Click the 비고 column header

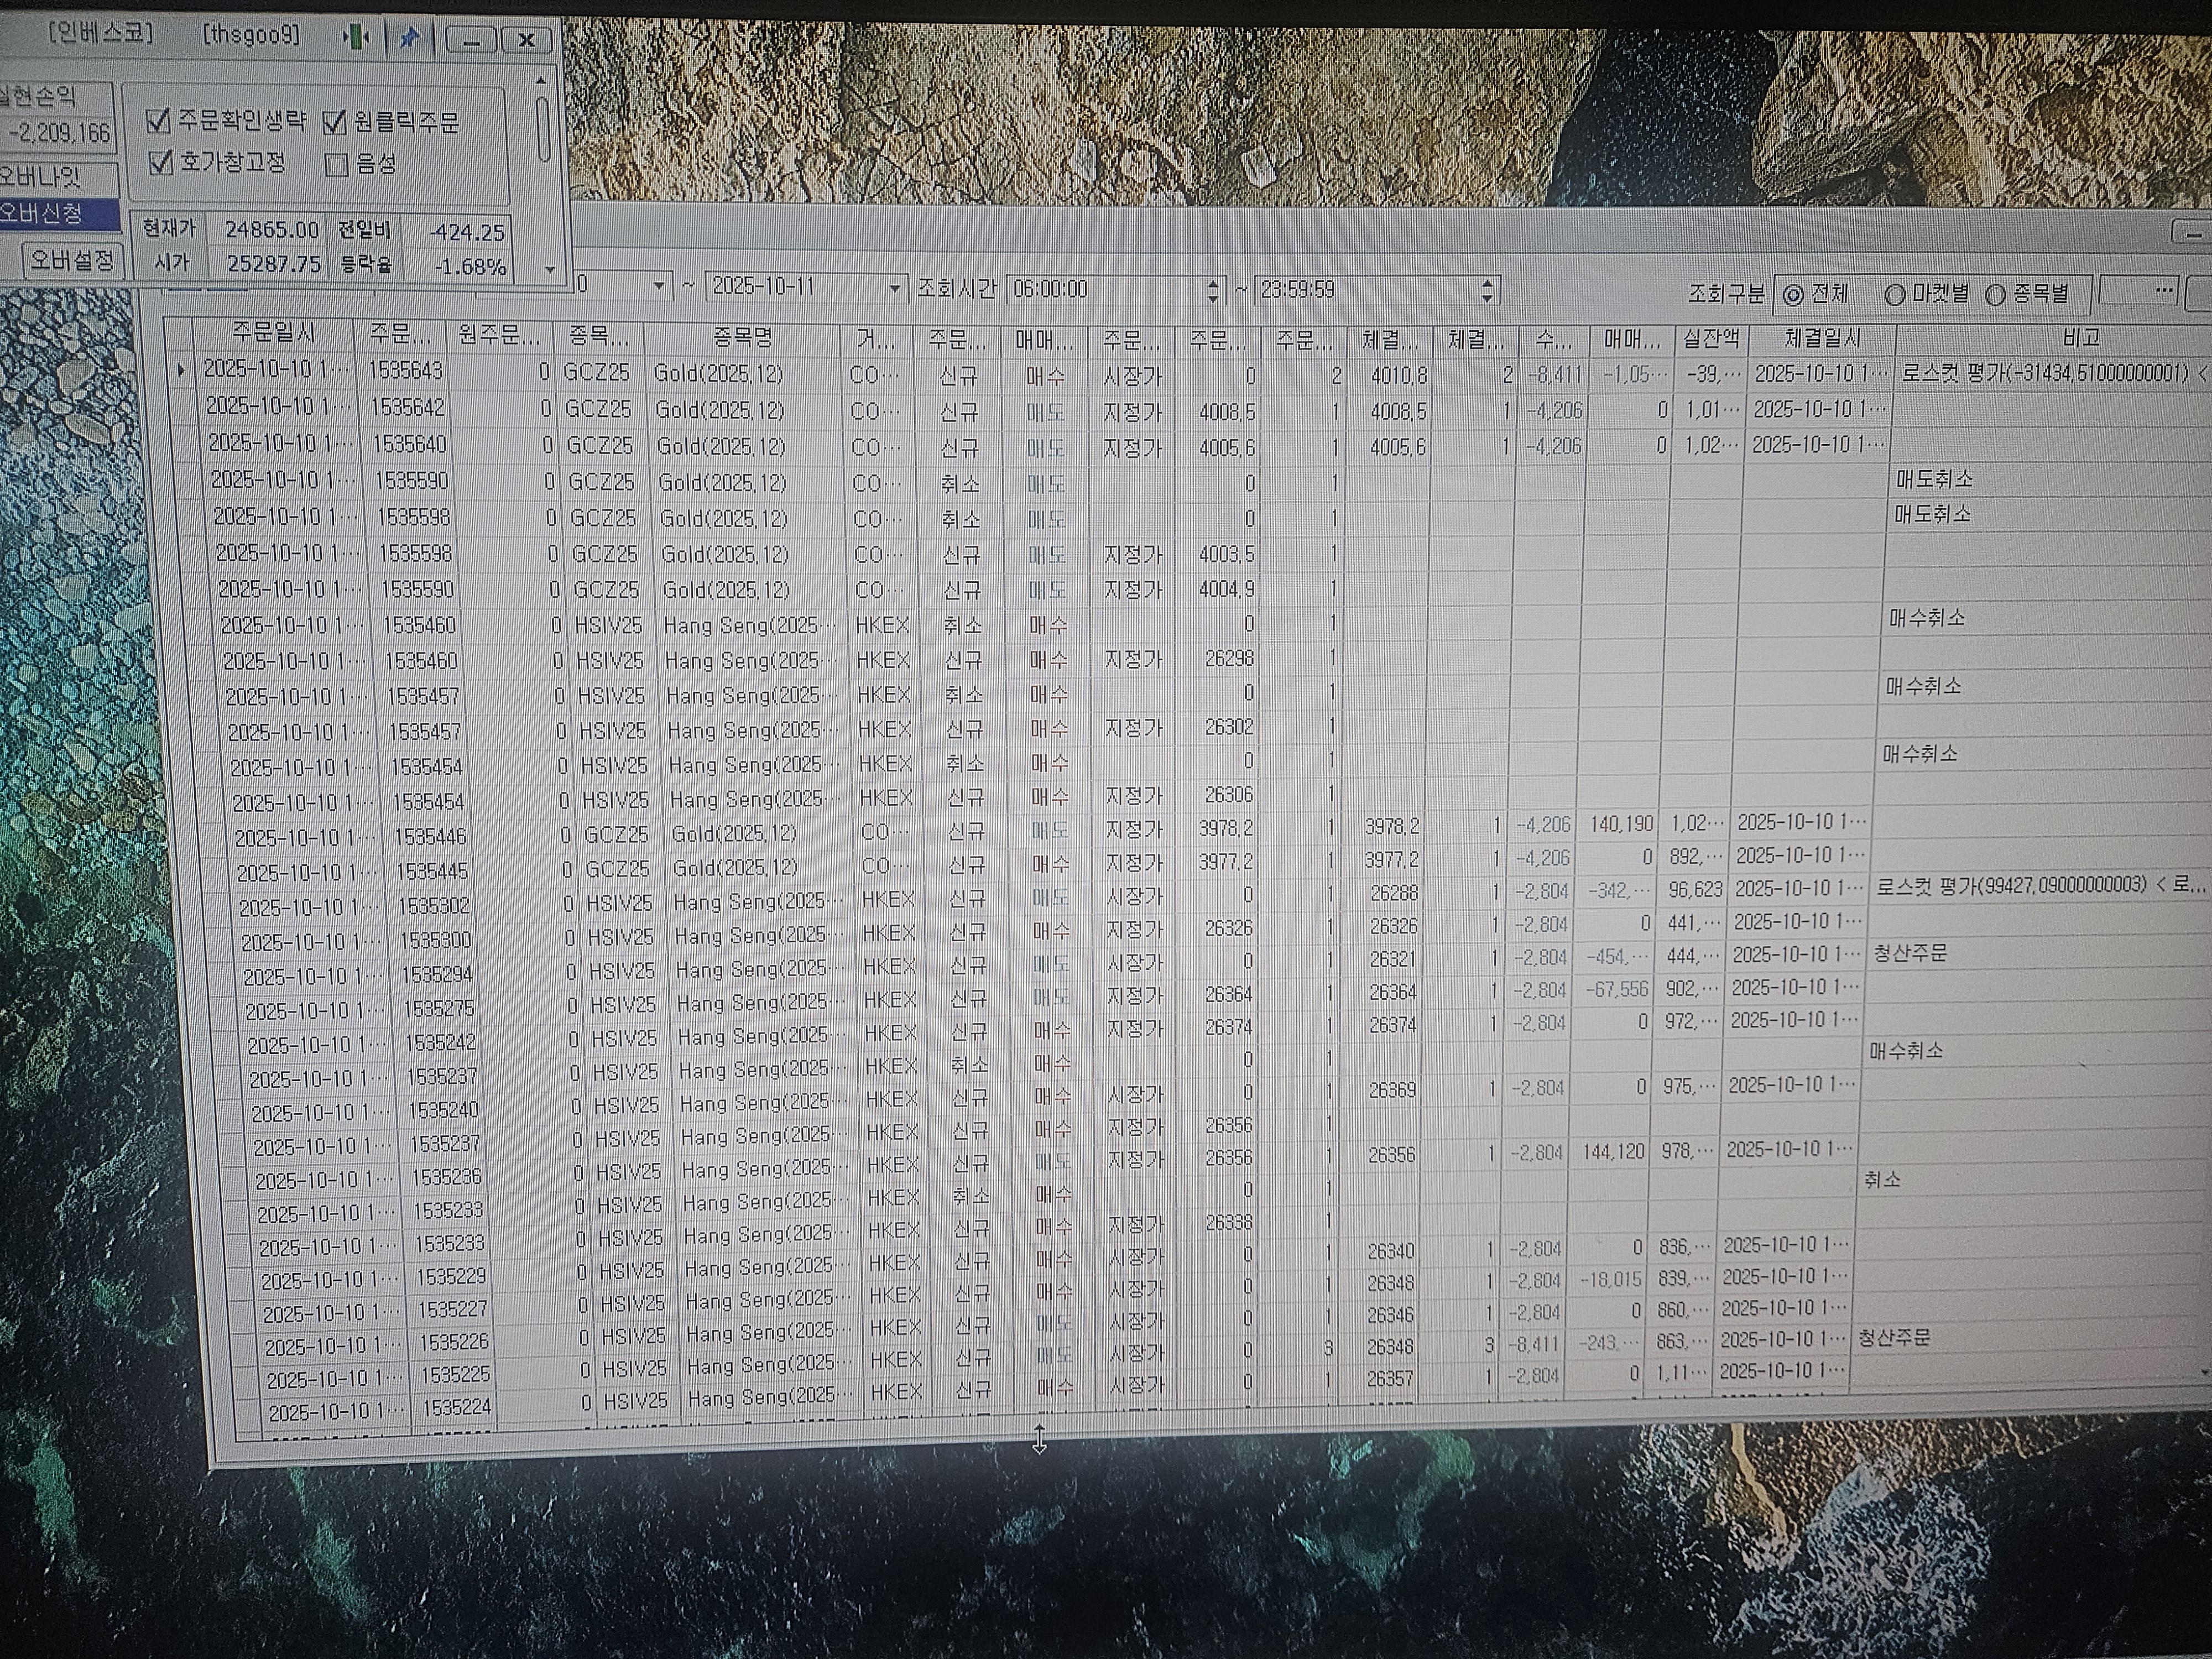coord(2081,338)
